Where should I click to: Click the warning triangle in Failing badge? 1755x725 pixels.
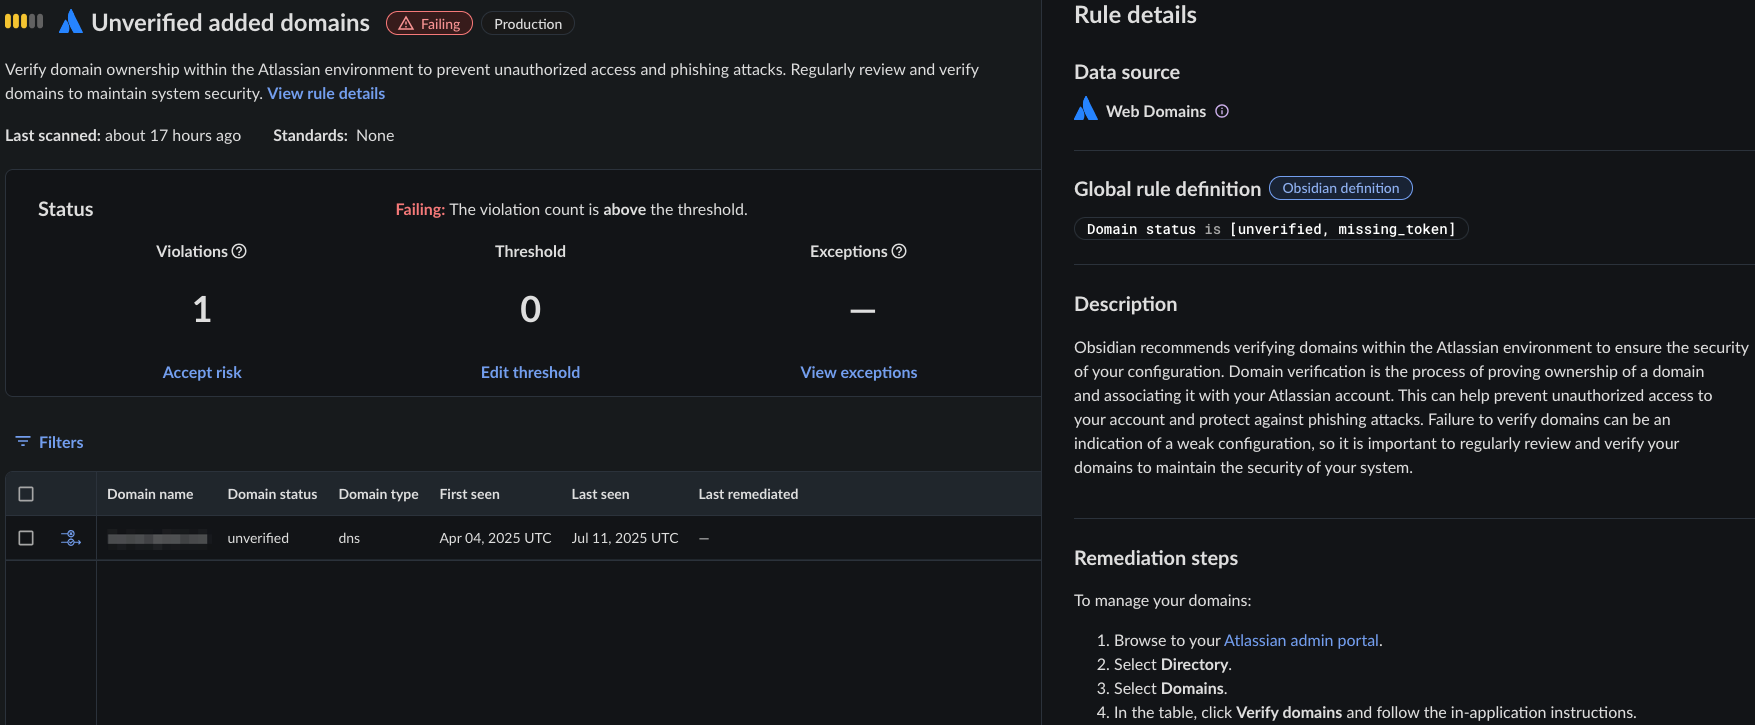(x=406, y=24)
